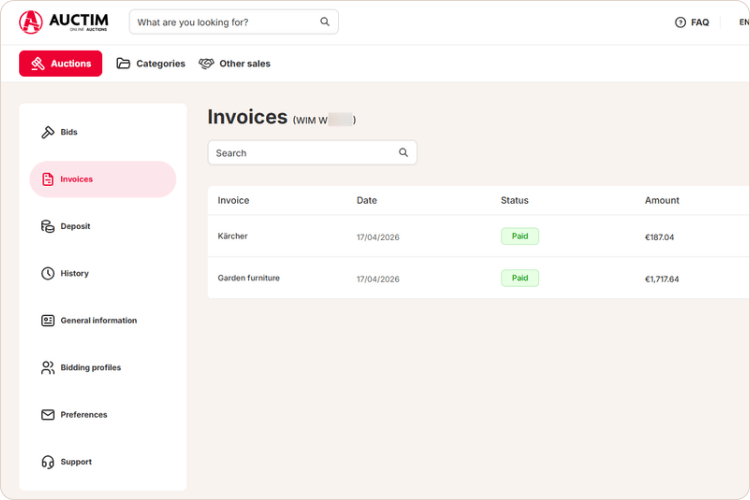Open Preferences page
Viewport: 750px width, 500px height.
(103, 414)
